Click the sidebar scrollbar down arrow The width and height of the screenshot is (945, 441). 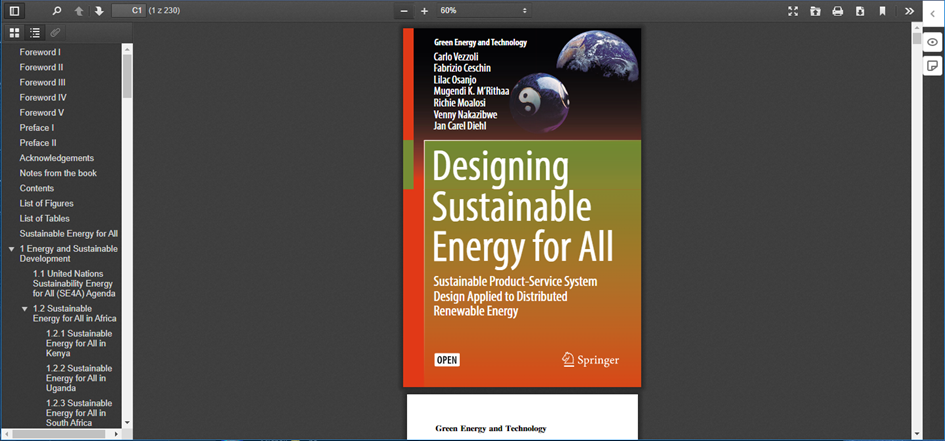coord(127,424)
